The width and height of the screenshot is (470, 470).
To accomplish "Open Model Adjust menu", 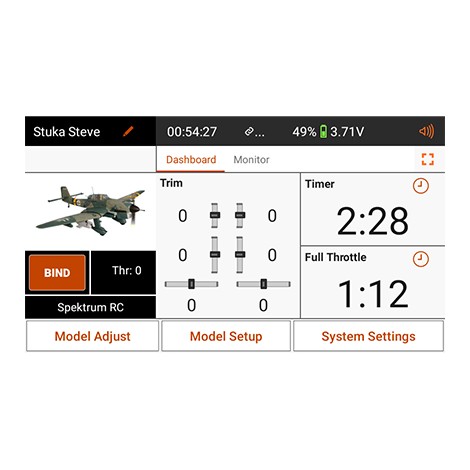I will click(x=92, y=336).
